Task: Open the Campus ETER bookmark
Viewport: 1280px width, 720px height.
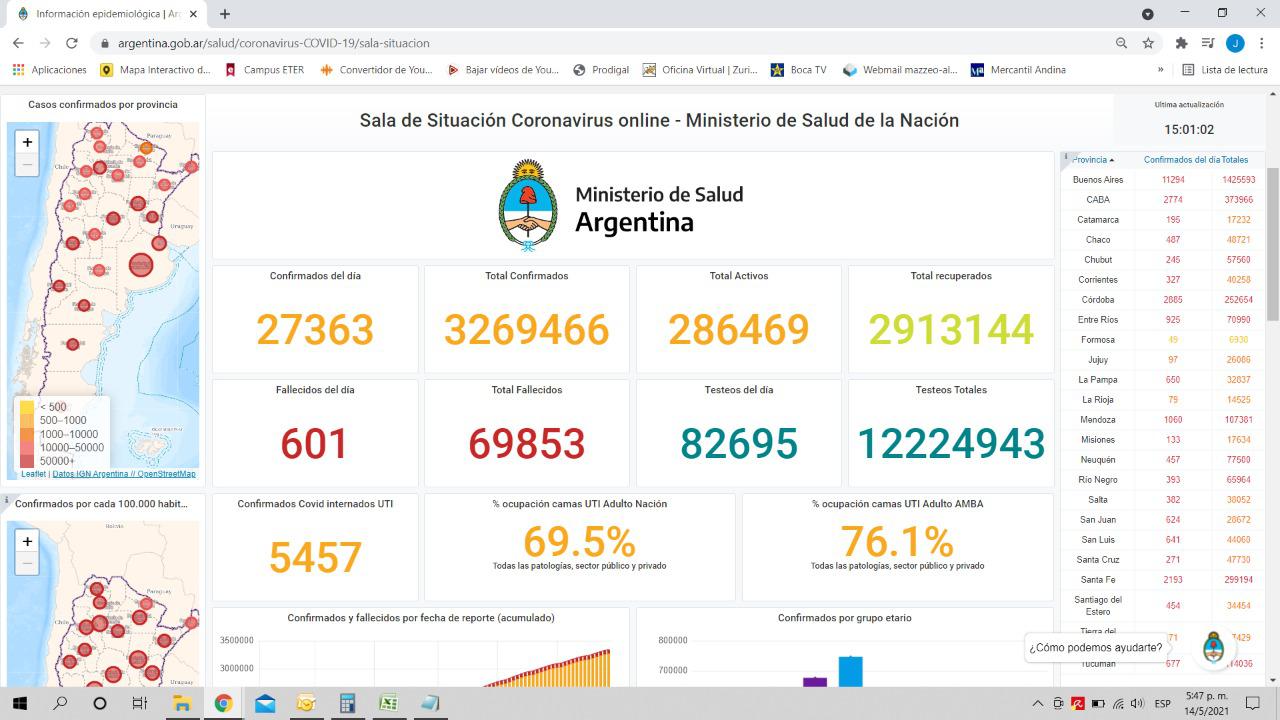Action: (265, 70)
